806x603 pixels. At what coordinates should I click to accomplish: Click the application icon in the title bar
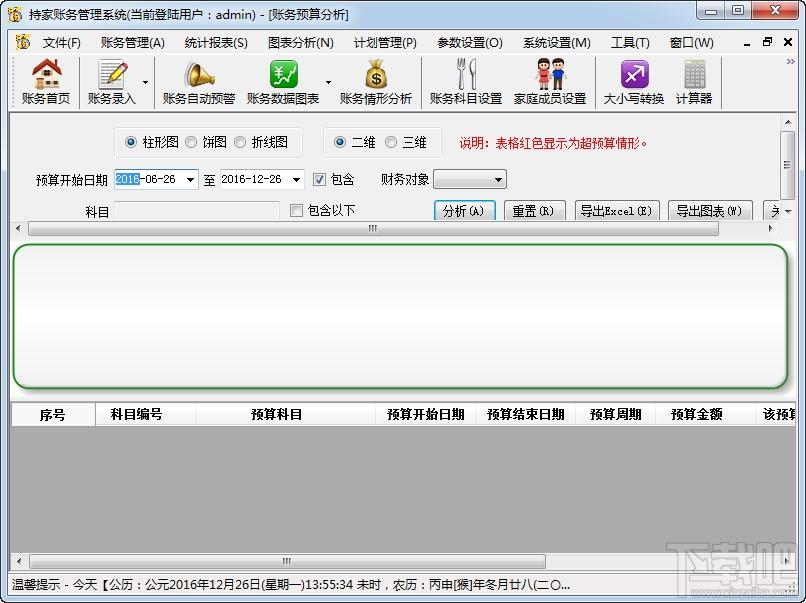tap(15, 14)
